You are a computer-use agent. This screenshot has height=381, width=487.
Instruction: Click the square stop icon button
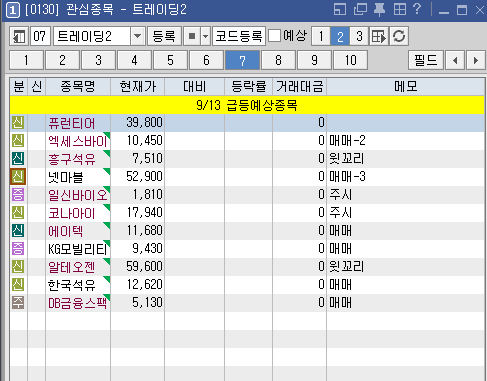(192, 36)
